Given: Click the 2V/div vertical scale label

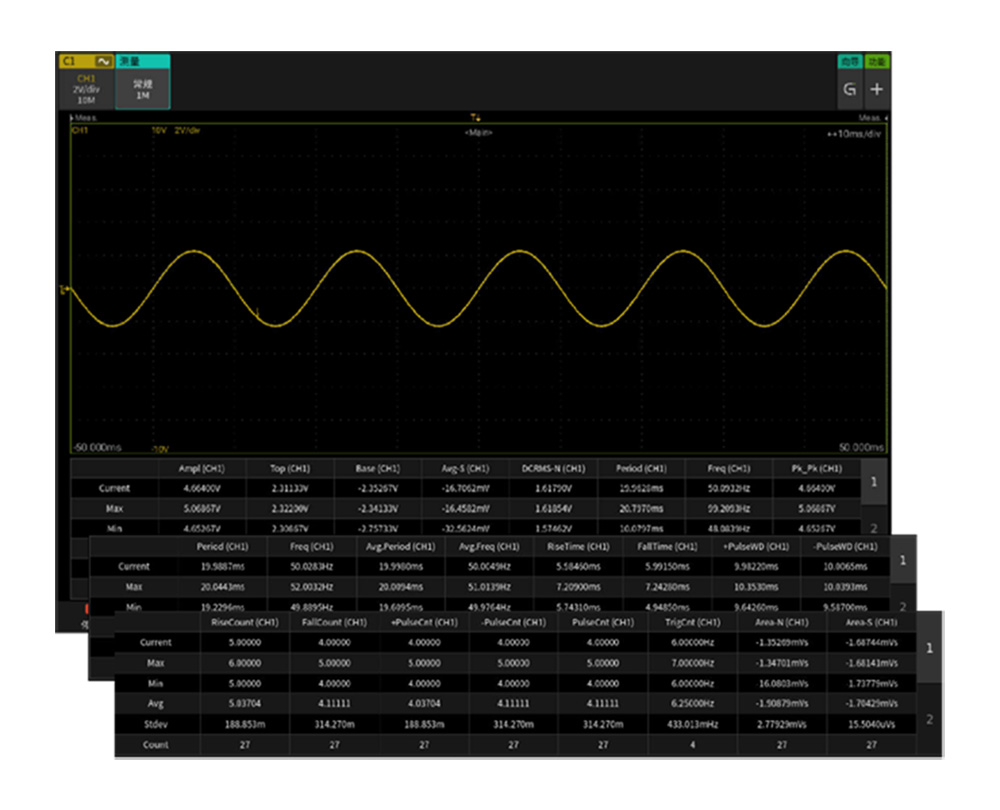Looking at the screenshot, I should pyautogui.click(x=187, y=130).
